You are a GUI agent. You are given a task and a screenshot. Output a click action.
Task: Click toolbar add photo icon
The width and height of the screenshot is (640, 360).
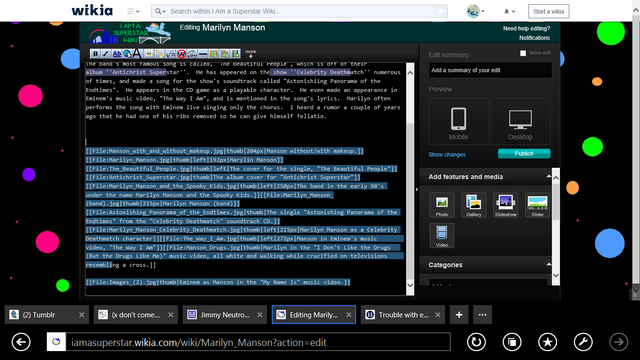point(213,53)
